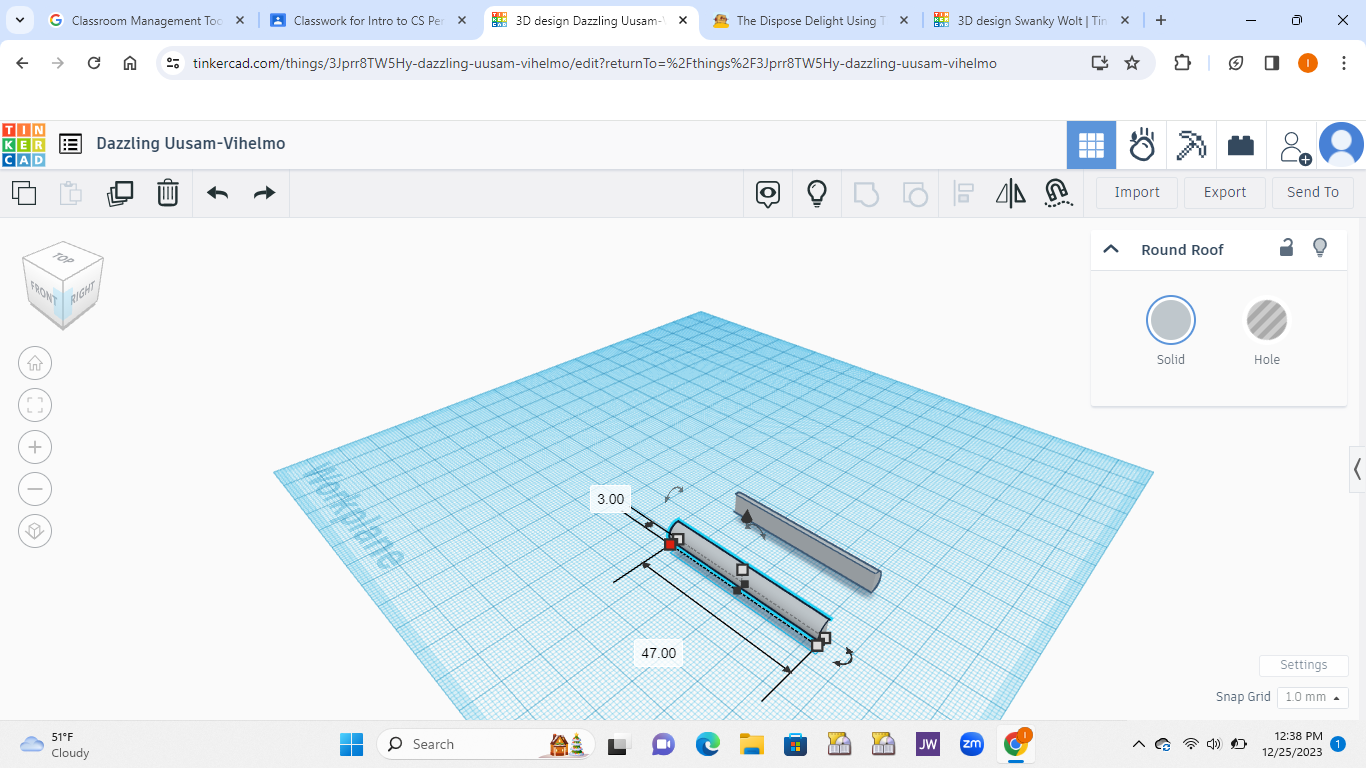Toggle Show all lightbulb in toolbar
1366x768 pixels.
[817, 193]
